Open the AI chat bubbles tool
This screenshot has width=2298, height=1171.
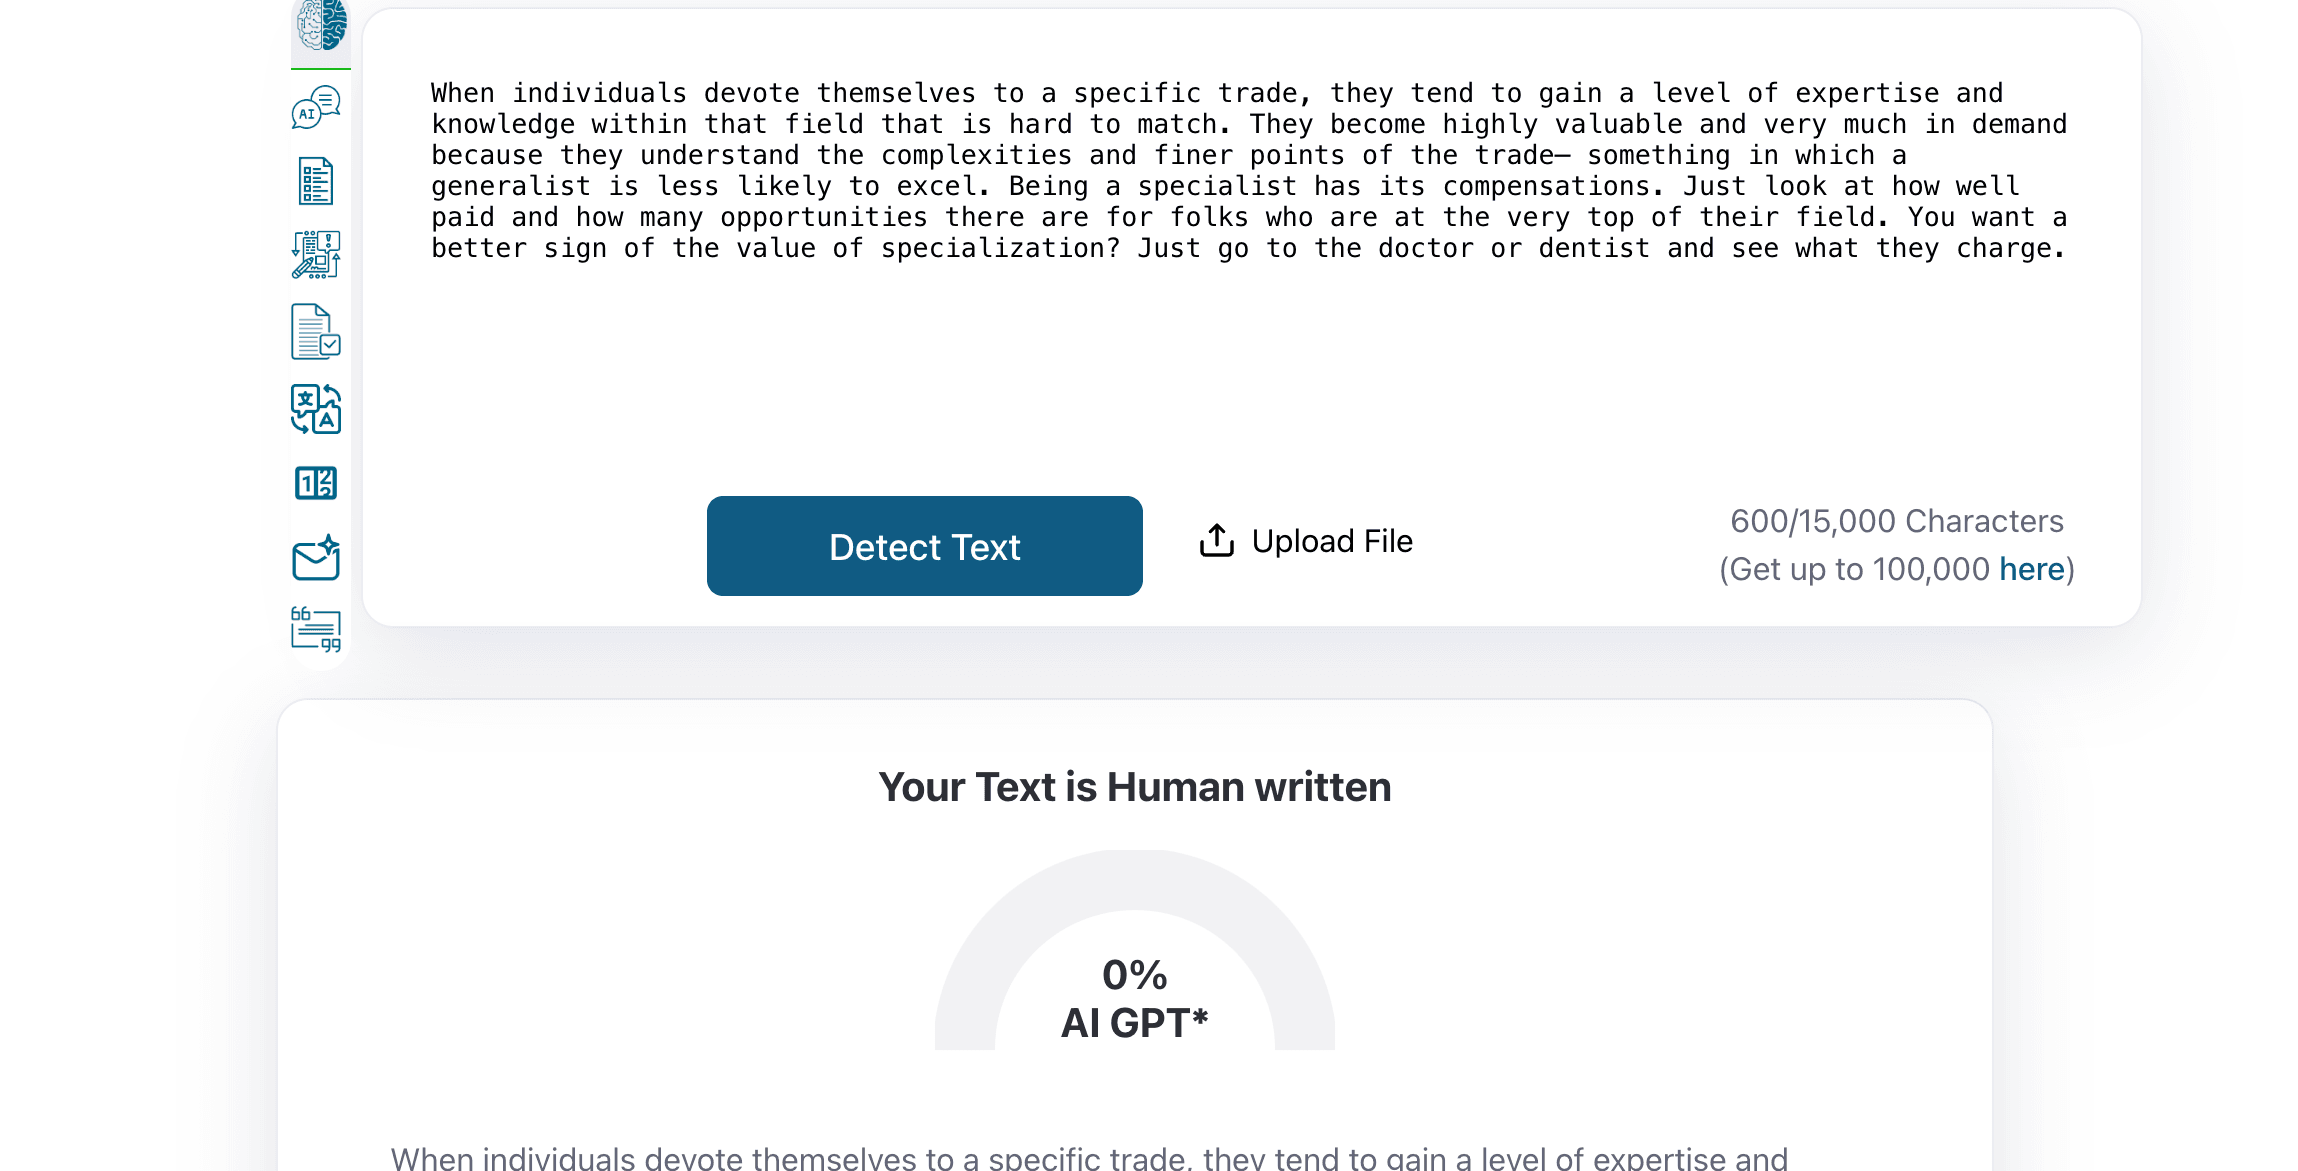click(x=316, y=107)
